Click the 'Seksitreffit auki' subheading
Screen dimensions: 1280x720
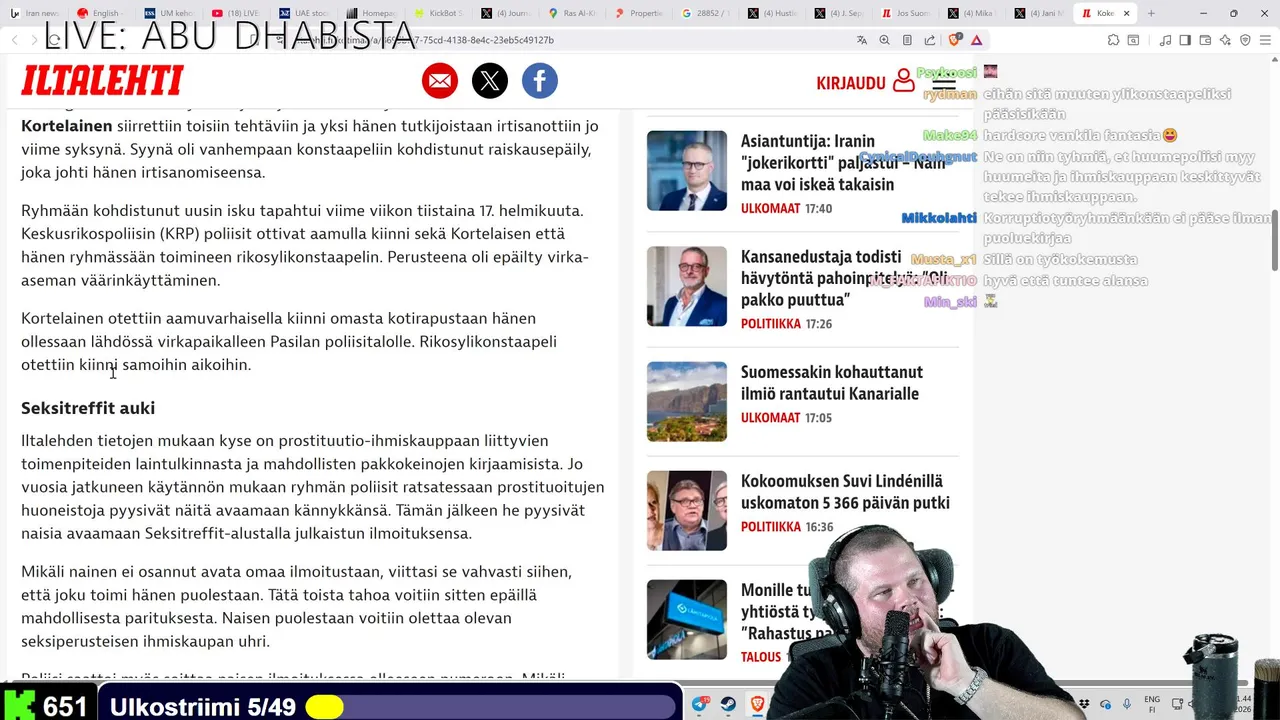click(88, 408)
